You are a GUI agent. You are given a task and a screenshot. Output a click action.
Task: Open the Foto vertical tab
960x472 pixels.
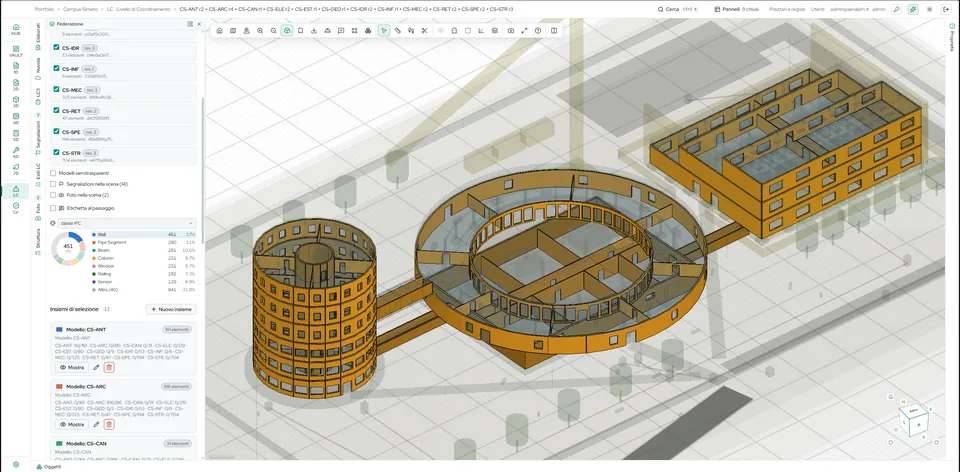point(38,209)
